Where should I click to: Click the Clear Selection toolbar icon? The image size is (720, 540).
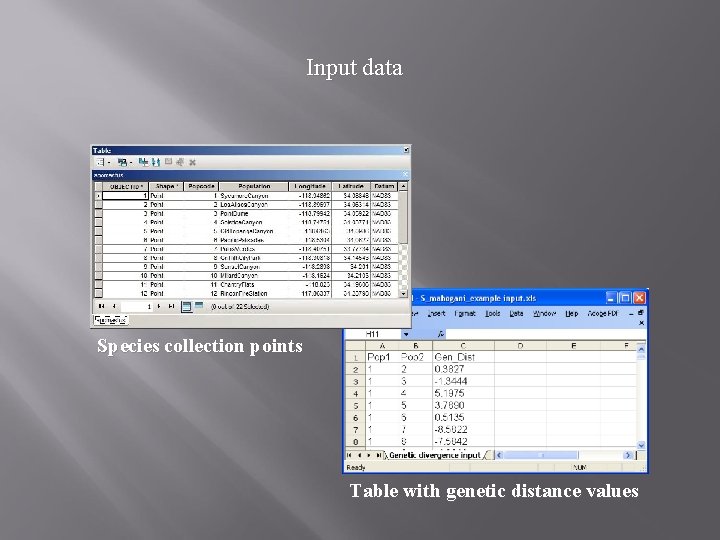[x=168, y=162]
